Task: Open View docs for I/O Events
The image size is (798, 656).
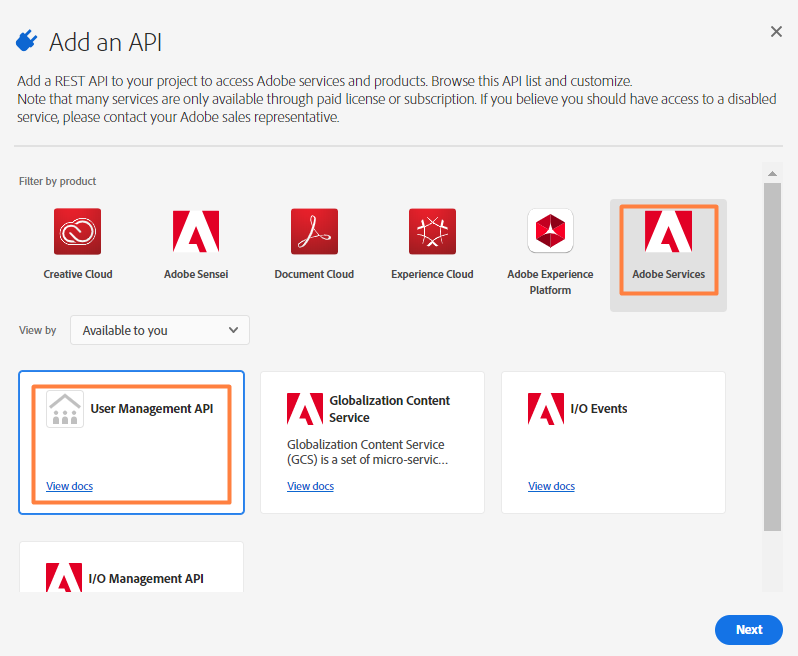Action: coord(551,486)
